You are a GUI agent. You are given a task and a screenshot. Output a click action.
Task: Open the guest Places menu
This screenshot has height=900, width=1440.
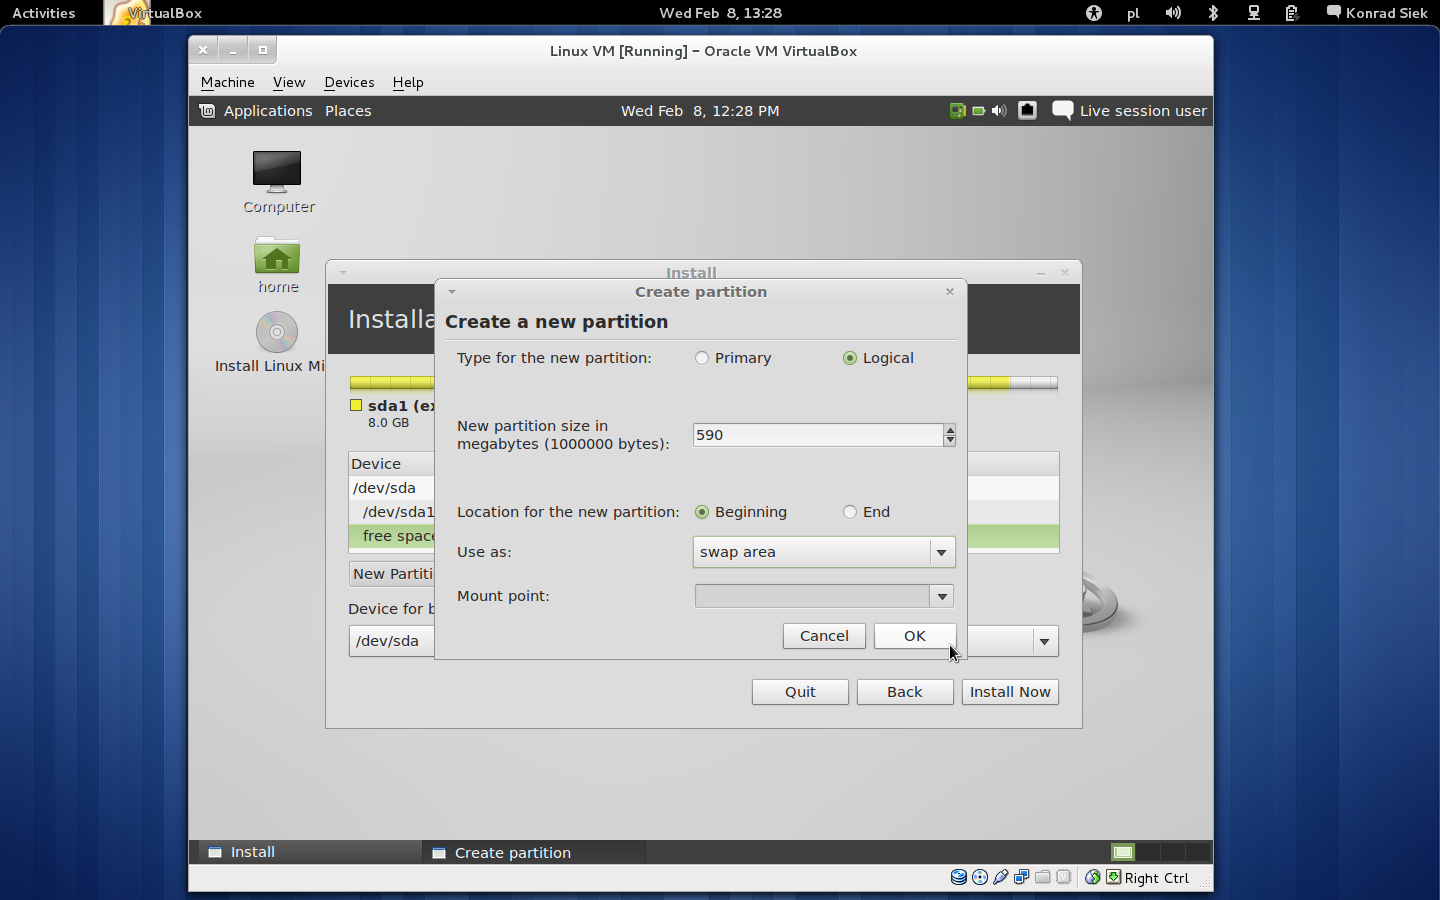point(348,111)
